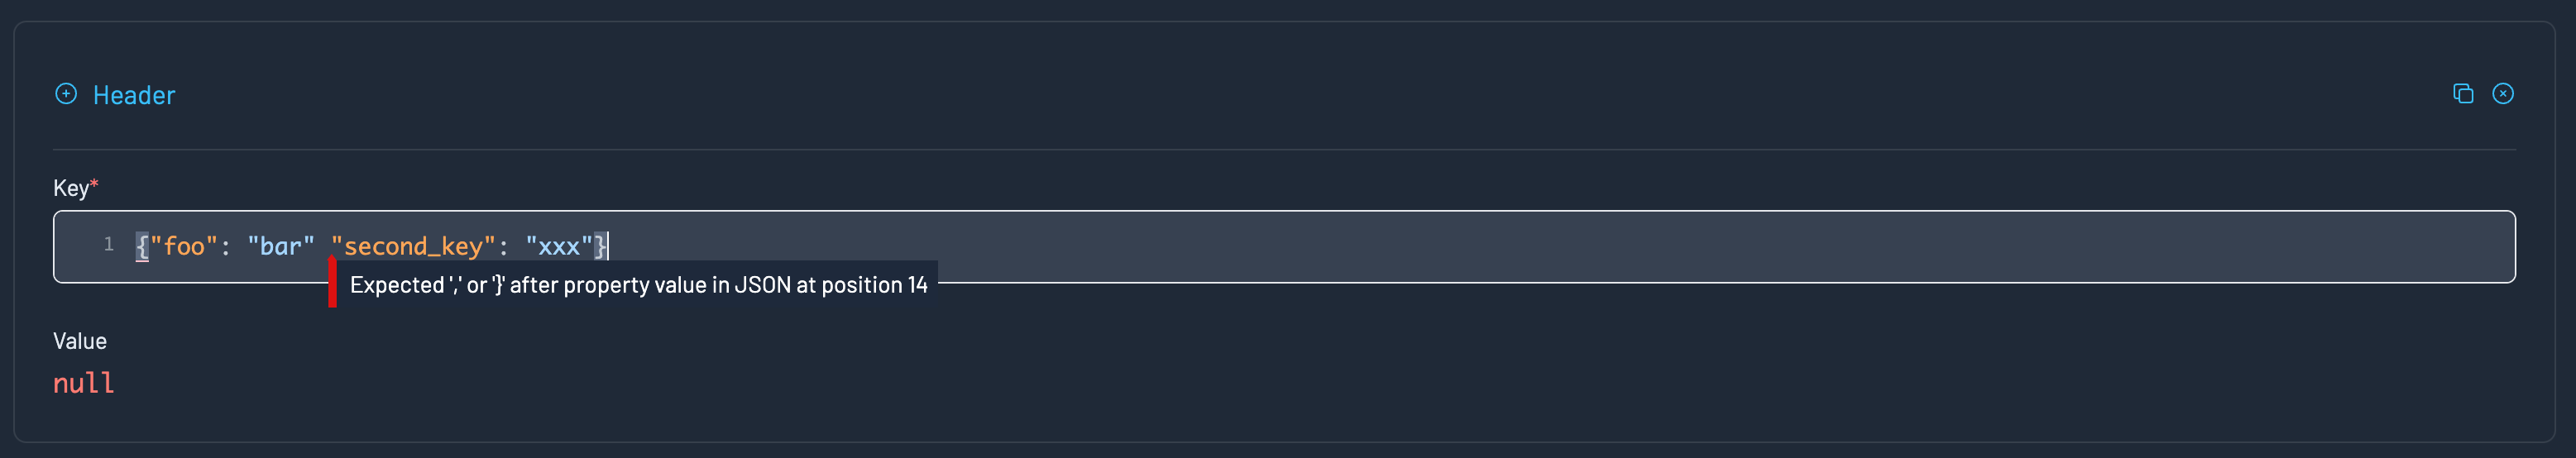Remove the Header item with circled X
This screenshot has width=2576, height=458.
click(x=2503, y=94)
